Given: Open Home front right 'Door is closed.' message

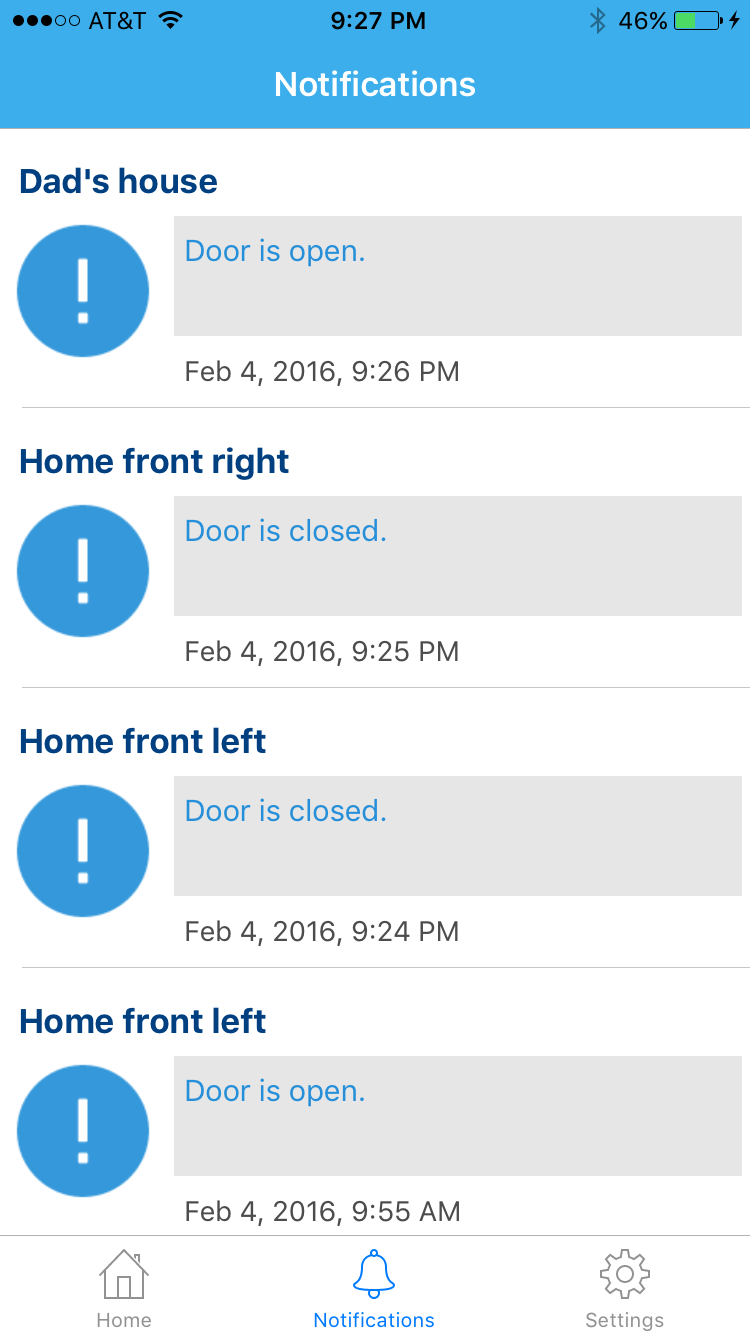Looking at the screenshot, I should (x=458, y=555).
